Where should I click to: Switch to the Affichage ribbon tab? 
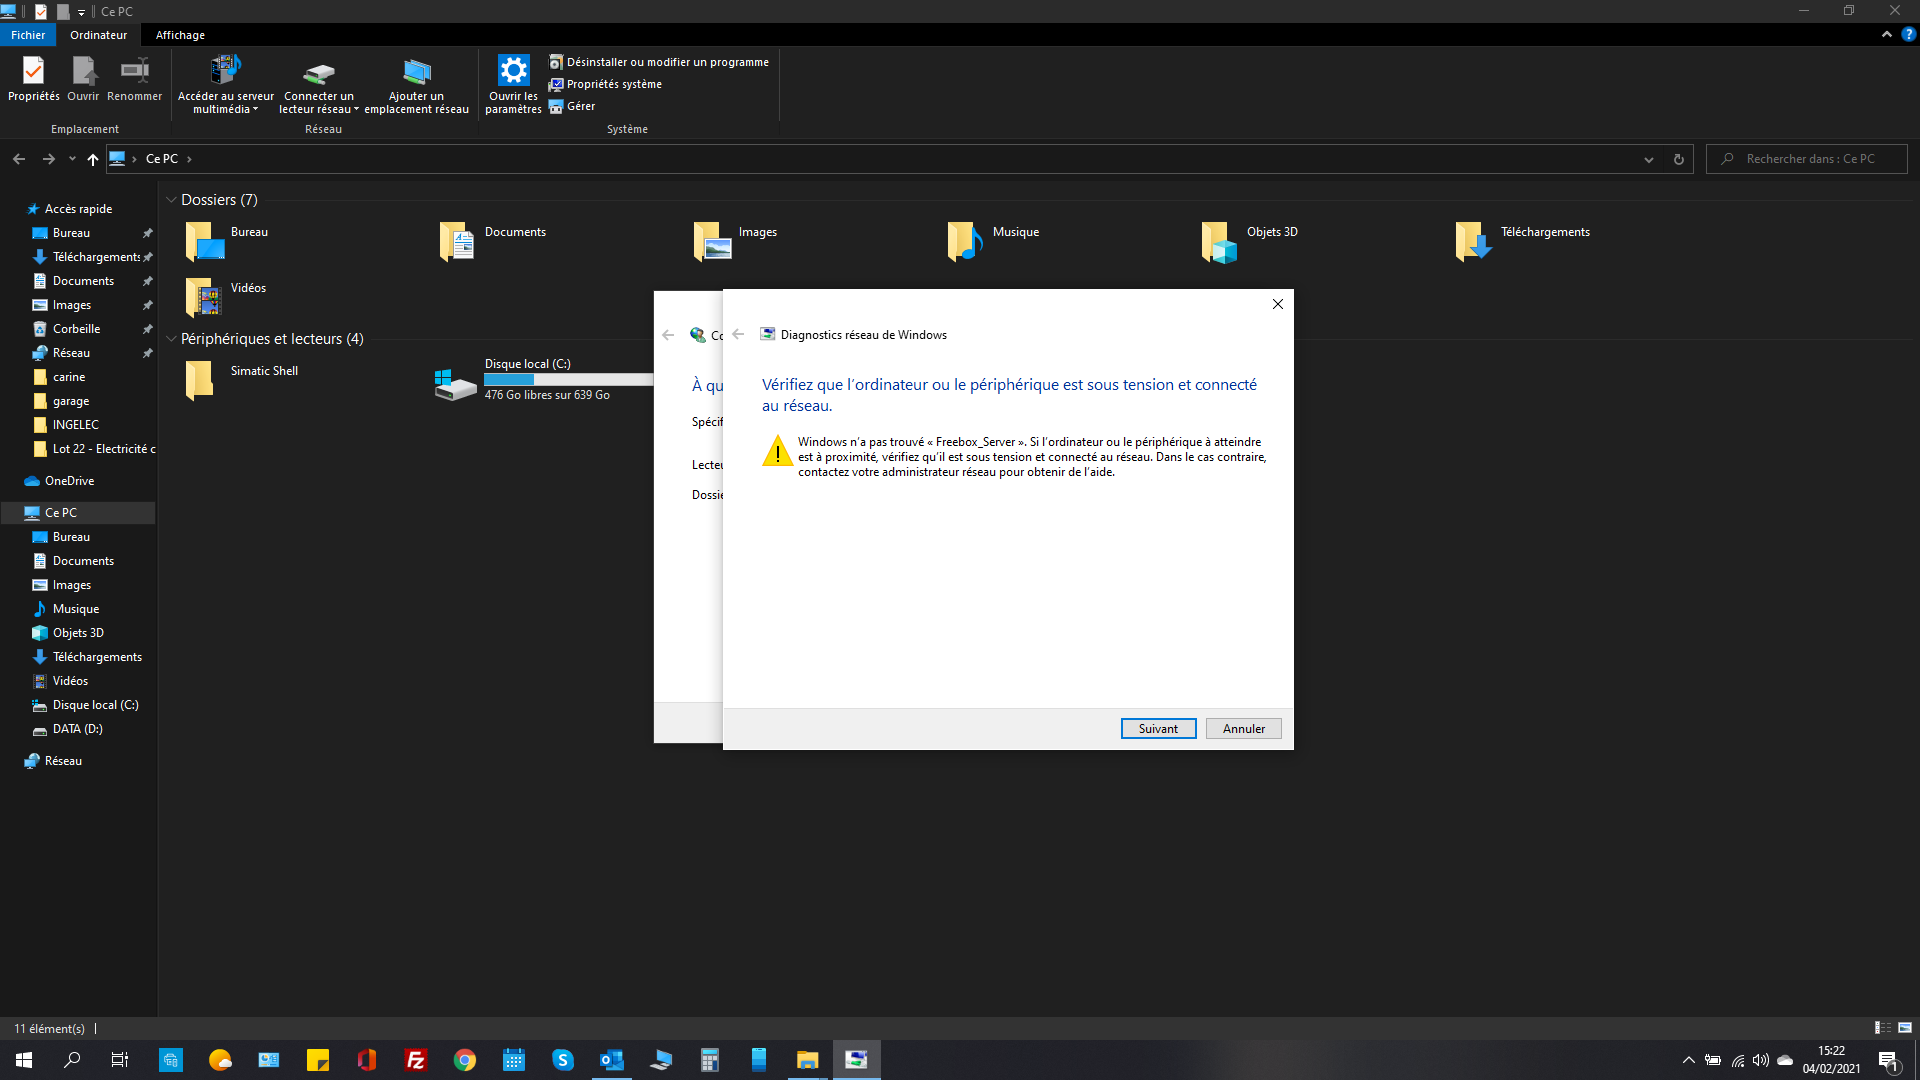point(180,35)
